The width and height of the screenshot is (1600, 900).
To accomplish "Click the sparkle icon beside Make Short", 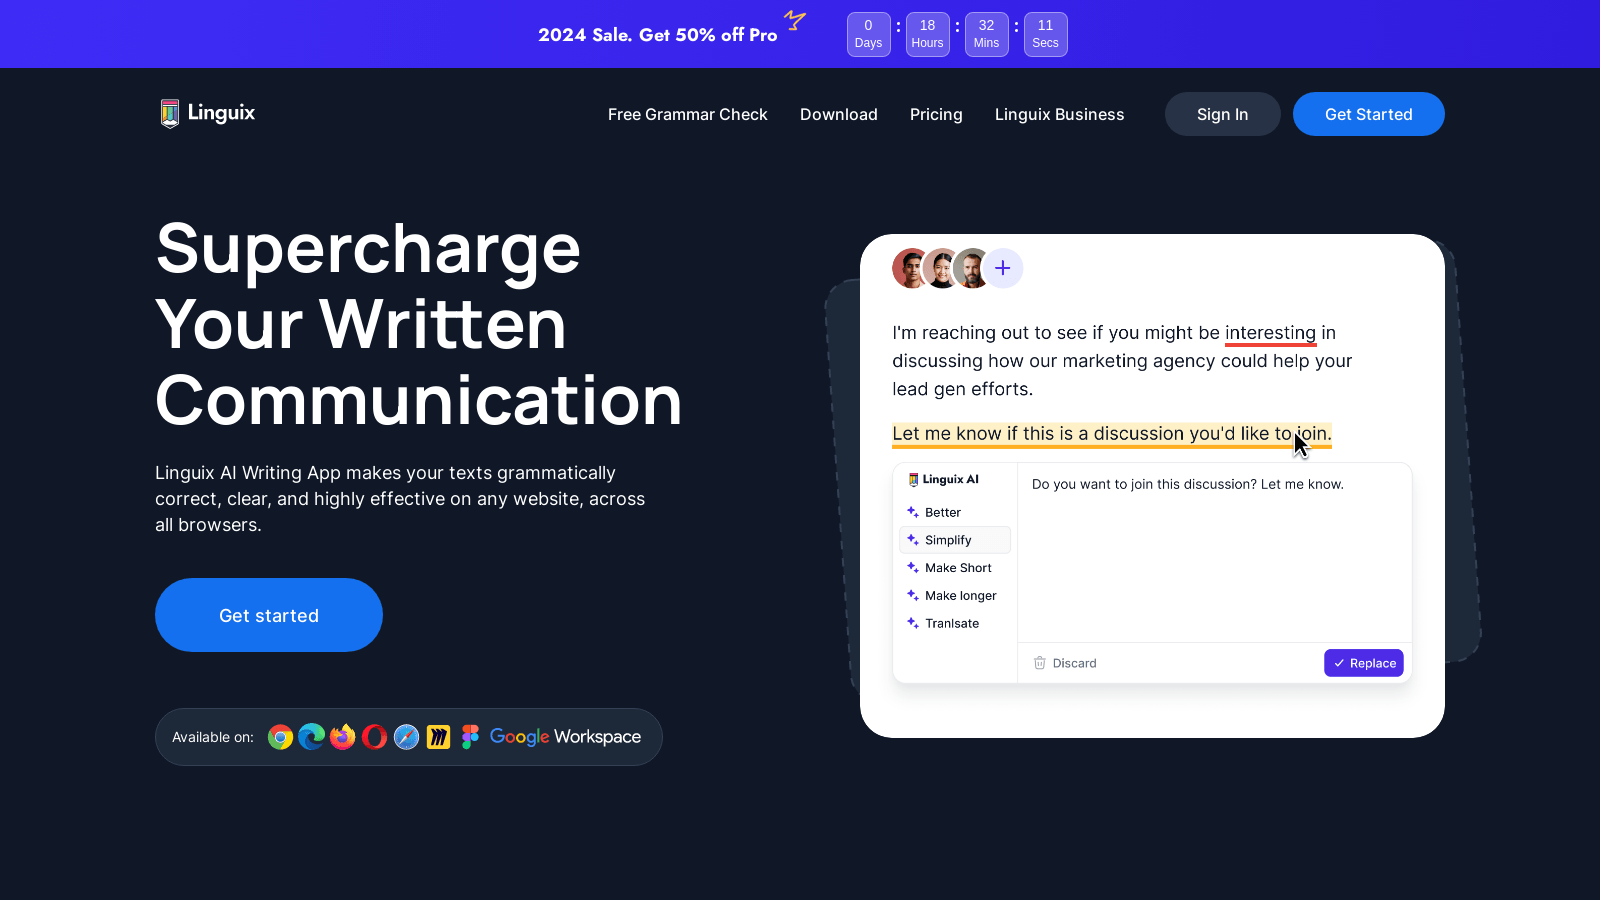I will (x=913, y=567).
